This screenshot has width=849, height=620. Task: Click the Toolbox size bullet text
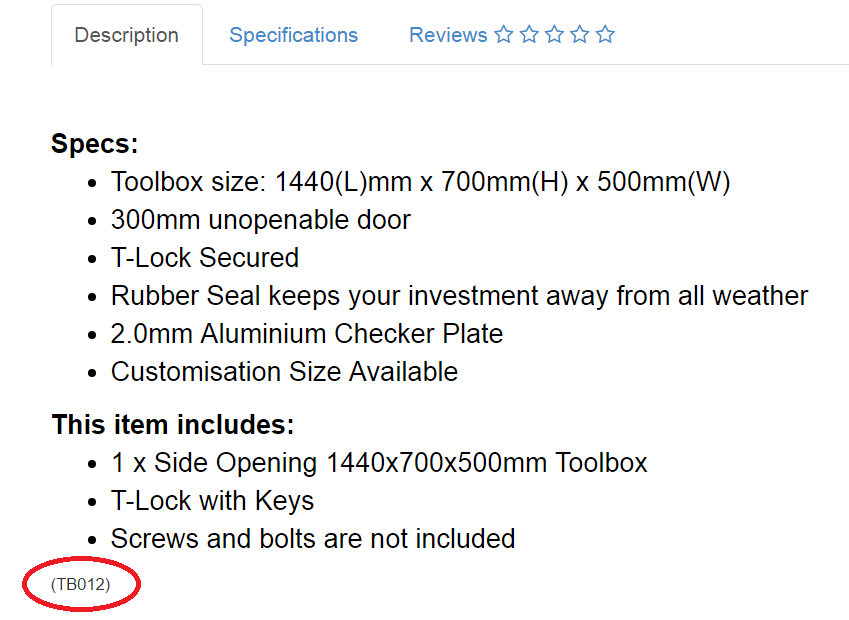[421, 182]
